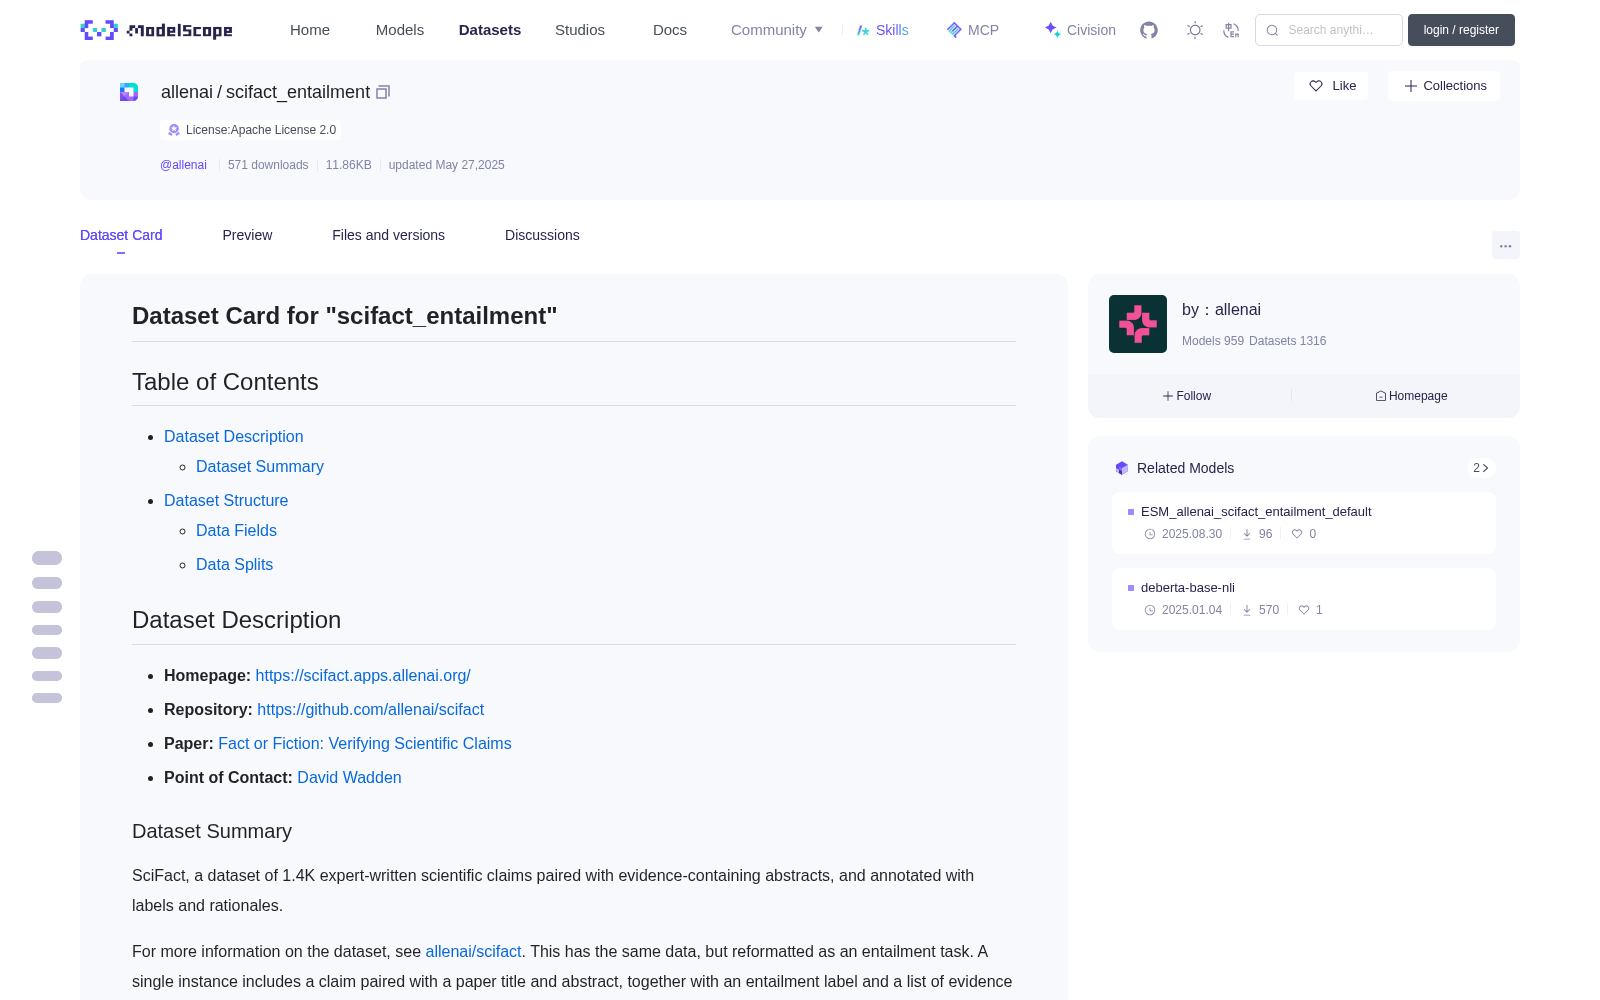Open David Wadden contact link
Image resolution: width=1600 pixels, height=1000 pixels.
pyautogui.click(x=349, y=777)
